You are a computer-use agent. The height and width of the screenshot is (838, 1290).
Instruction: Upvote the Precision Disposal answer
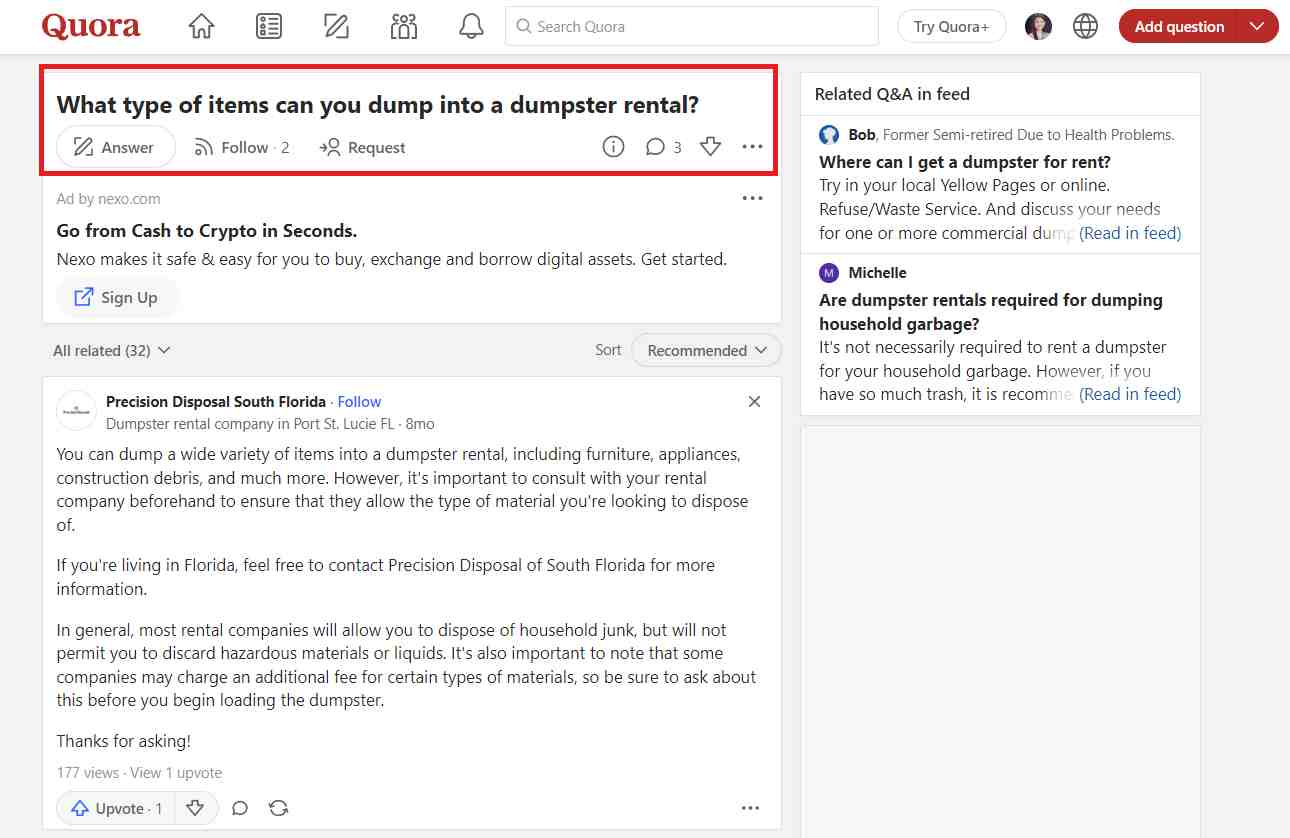116,808
